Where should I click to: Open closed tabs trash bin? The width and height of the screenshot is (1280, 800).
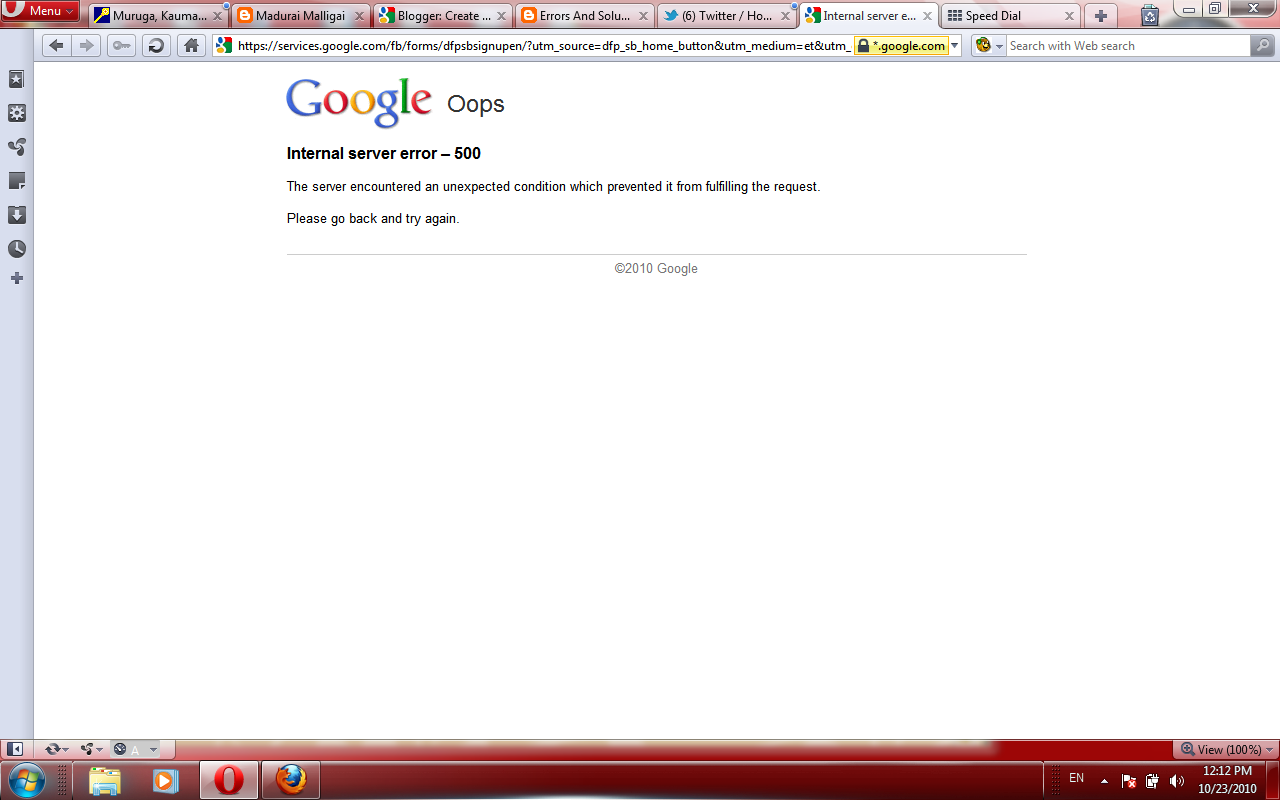tap(1150, 15)
